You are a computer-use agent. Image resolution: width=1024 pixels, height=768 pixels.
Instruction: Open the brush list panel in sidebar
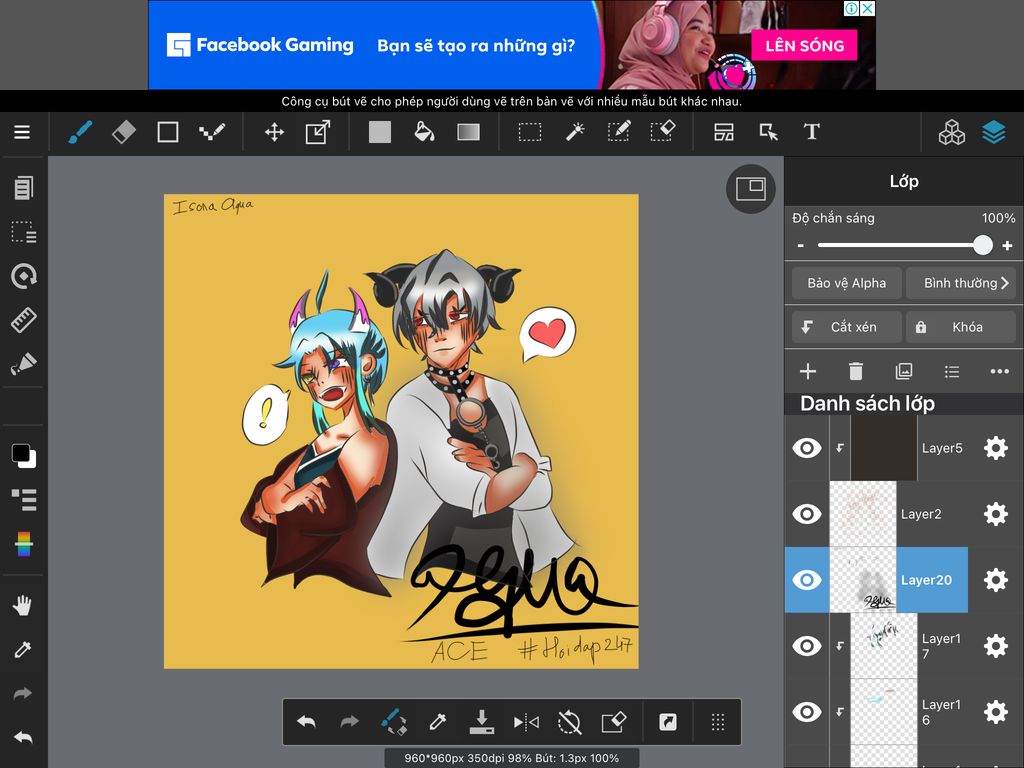[24, 500]
